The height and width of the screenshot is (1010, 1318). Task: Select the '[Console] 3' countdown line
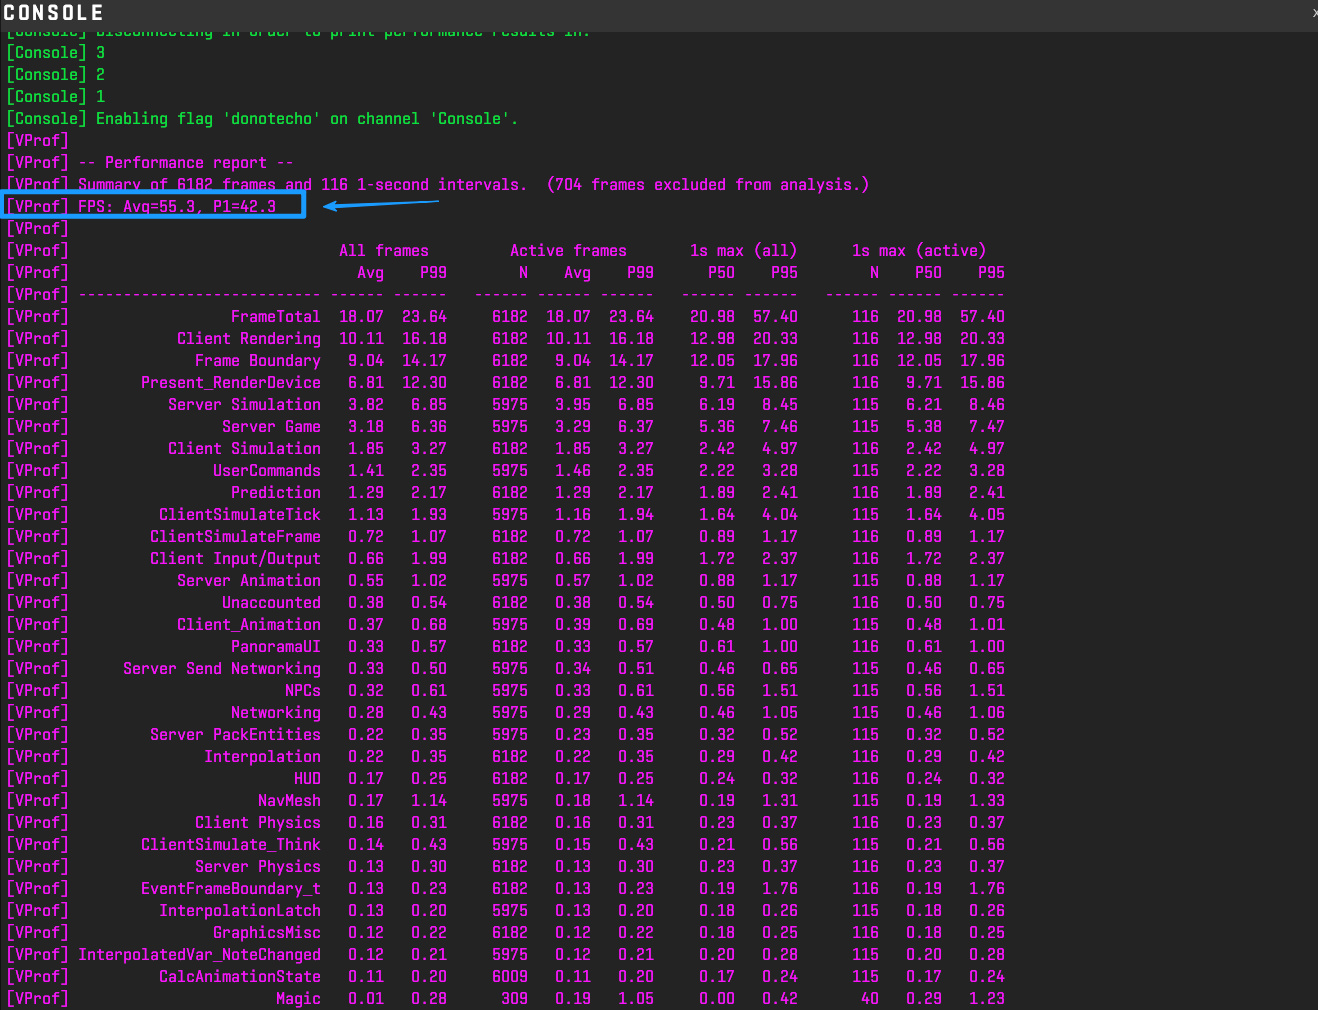click(56, 53)
